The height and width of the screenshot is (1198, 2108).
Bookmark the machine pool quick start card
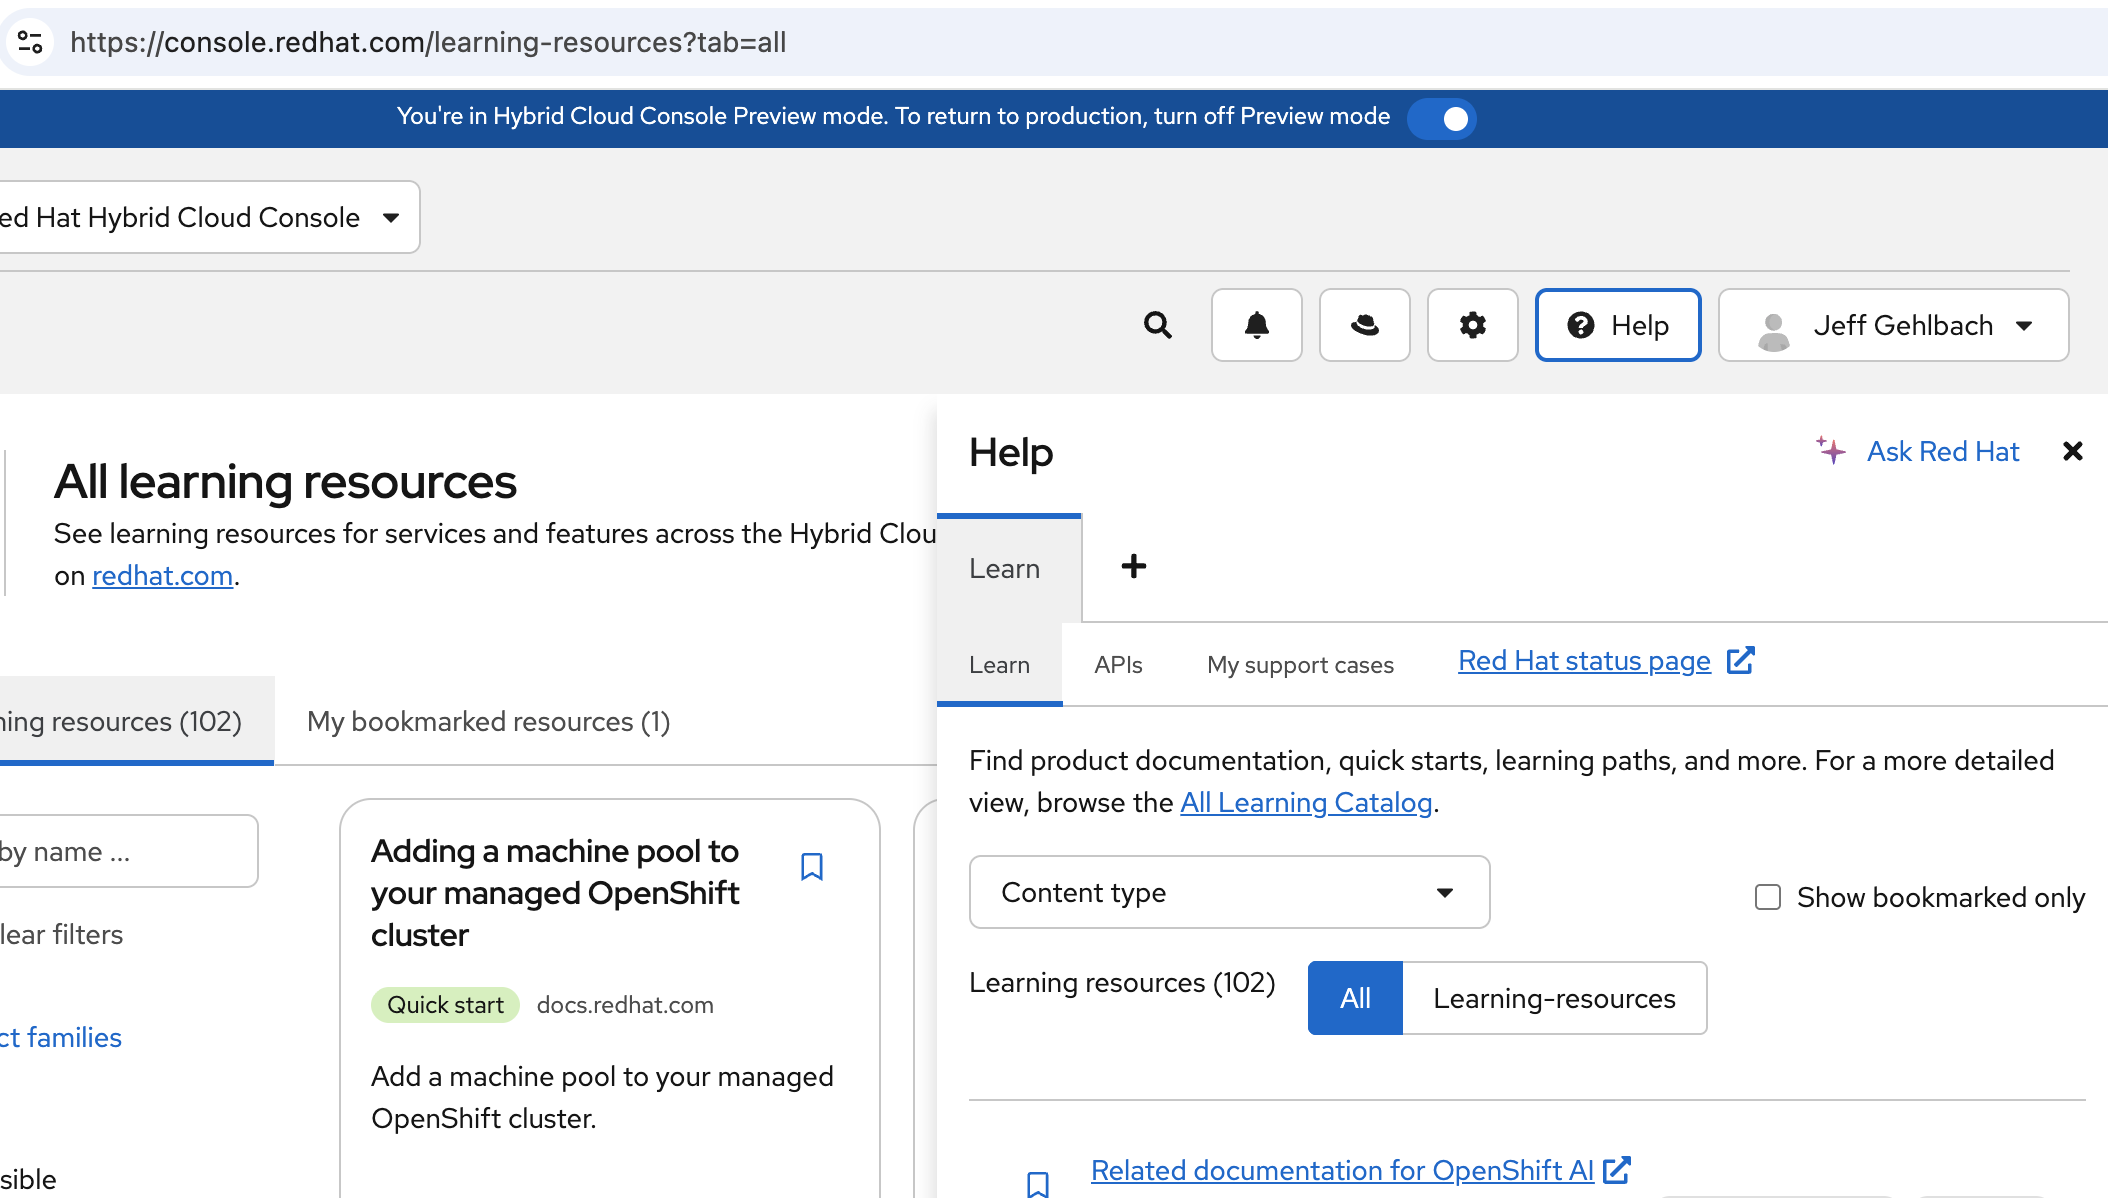812,866
